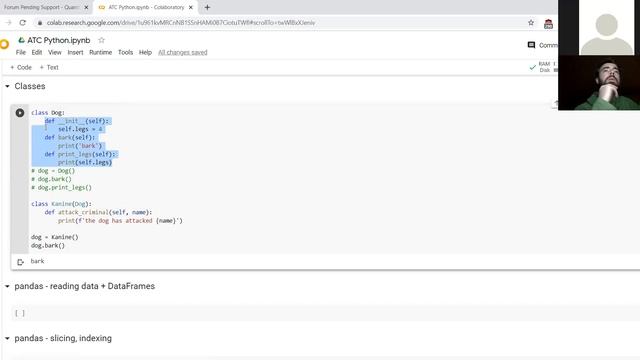Screen dimensions: 640x360
Task: Collapse the pandas reading data section
Action: tap(7, 286)
